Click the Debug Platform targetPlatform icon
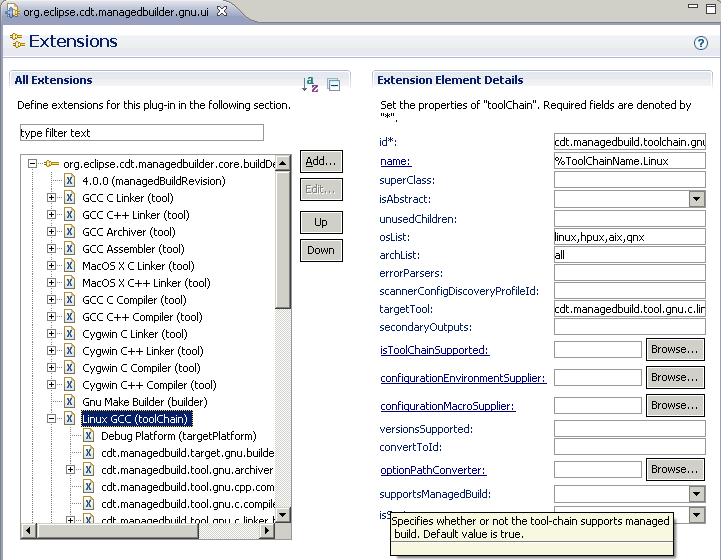This screenshot has height=560, width=721. pos(88,436)
